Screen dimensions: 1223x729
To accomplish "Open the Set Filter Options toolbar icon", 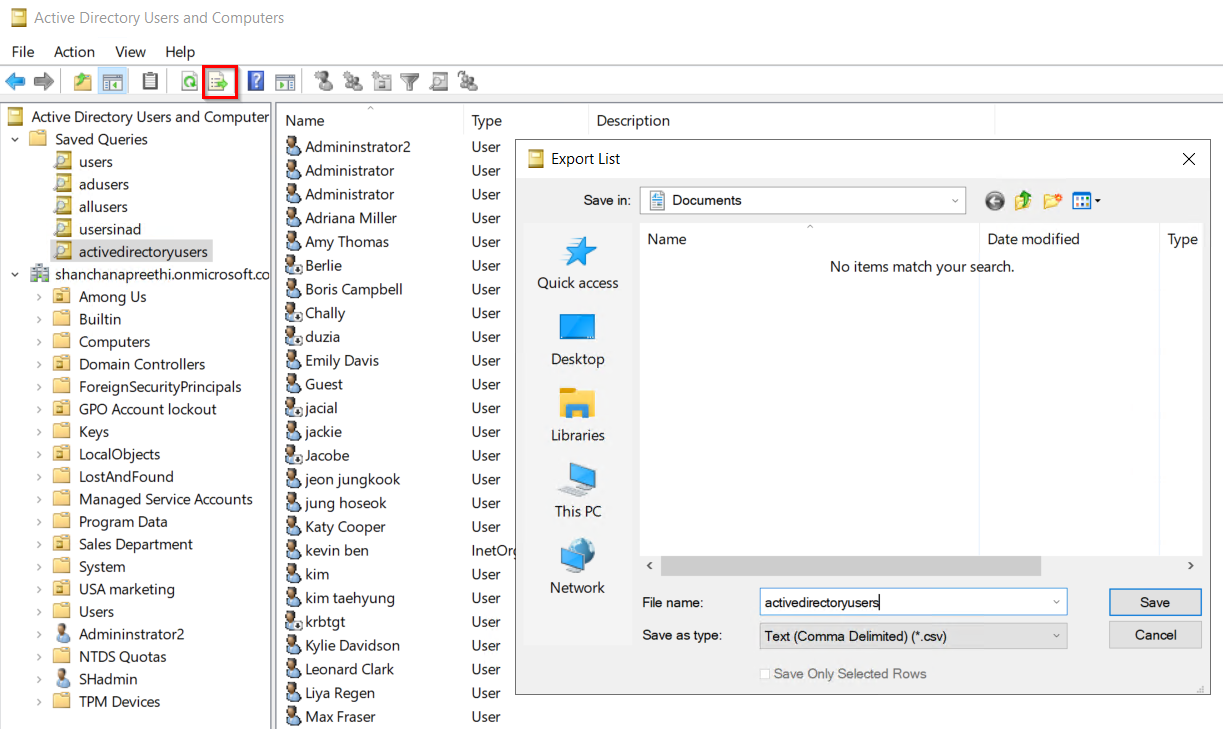I will pyautogui.click(x=411, y=81).
